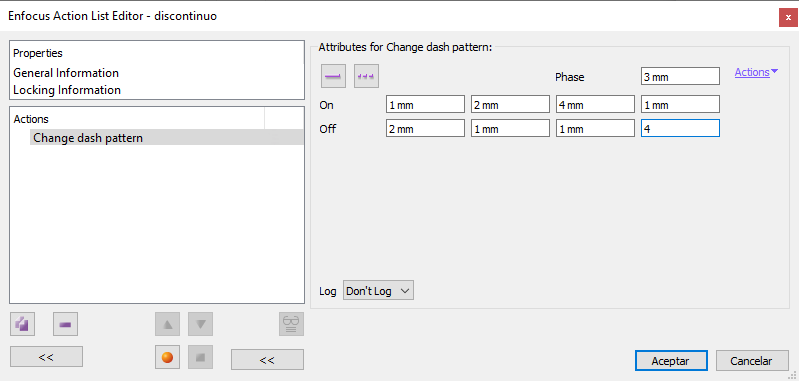
Task: Select the solid line pattern icon
Action: click(x=334, y=76)
